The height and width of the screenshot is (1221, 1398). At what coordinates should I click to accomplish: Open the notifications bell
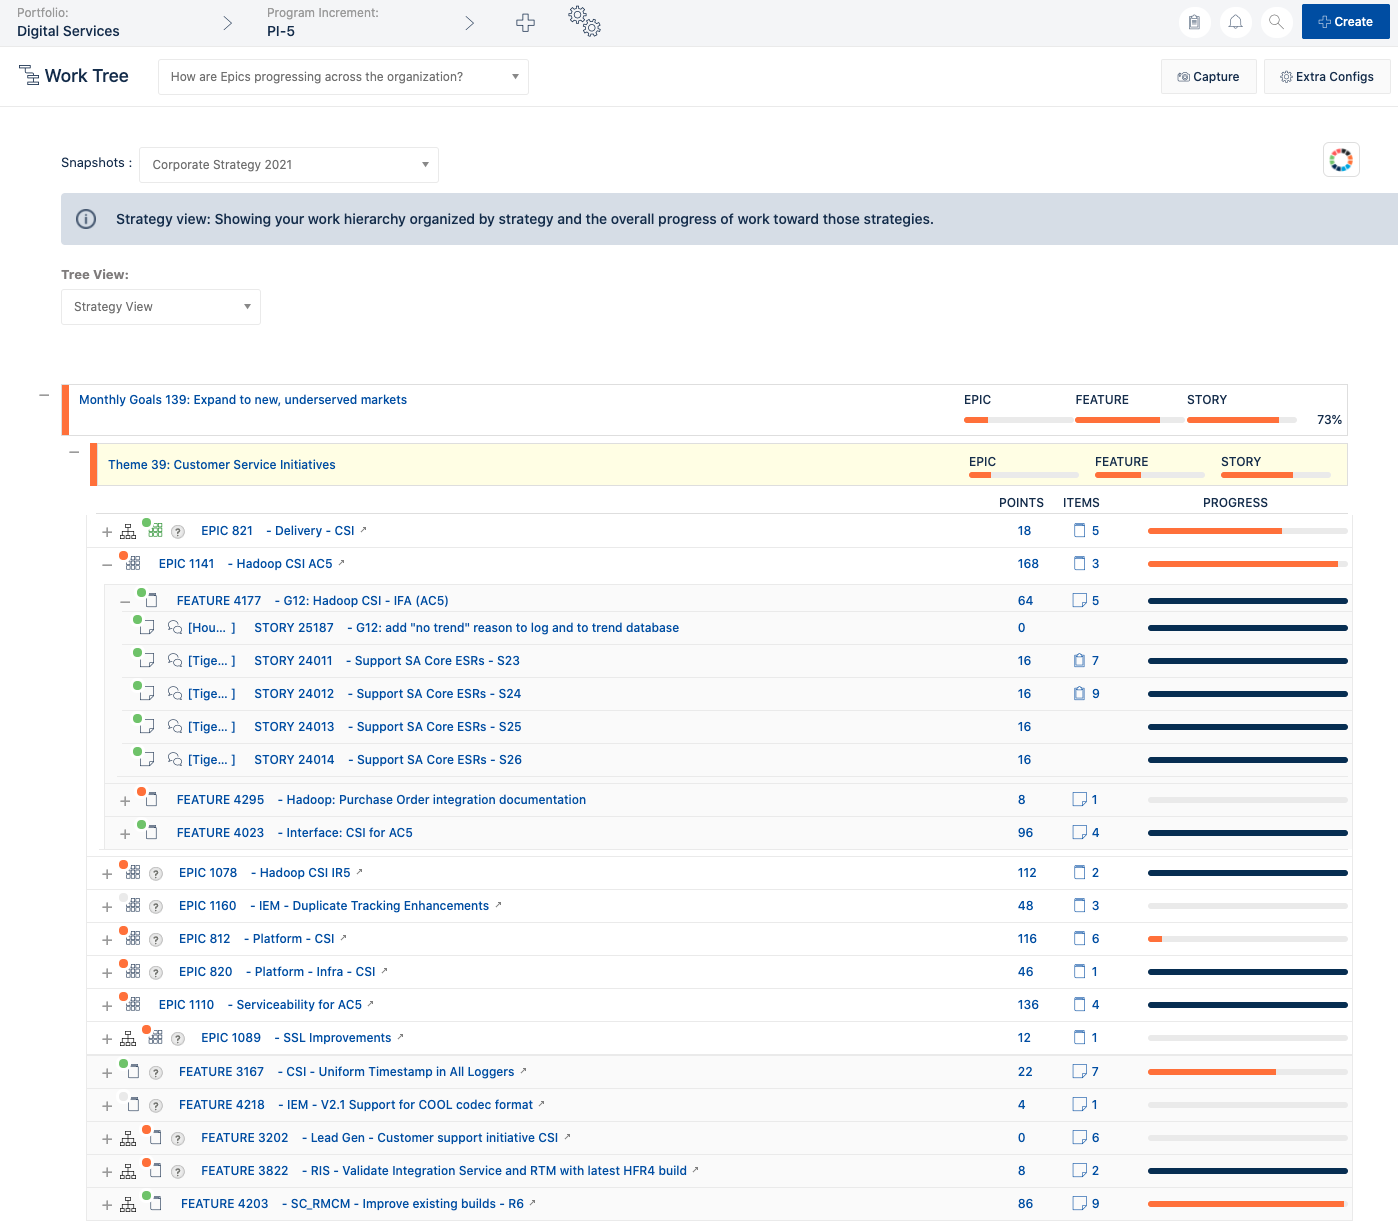(x=1236, y=22)
